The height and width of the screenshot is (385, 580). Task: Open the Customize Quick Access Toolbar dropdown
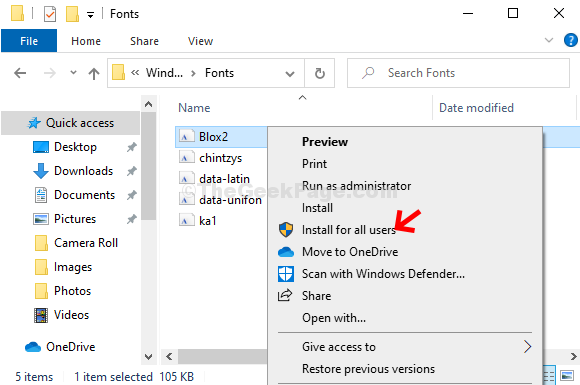tap(90, 15)
